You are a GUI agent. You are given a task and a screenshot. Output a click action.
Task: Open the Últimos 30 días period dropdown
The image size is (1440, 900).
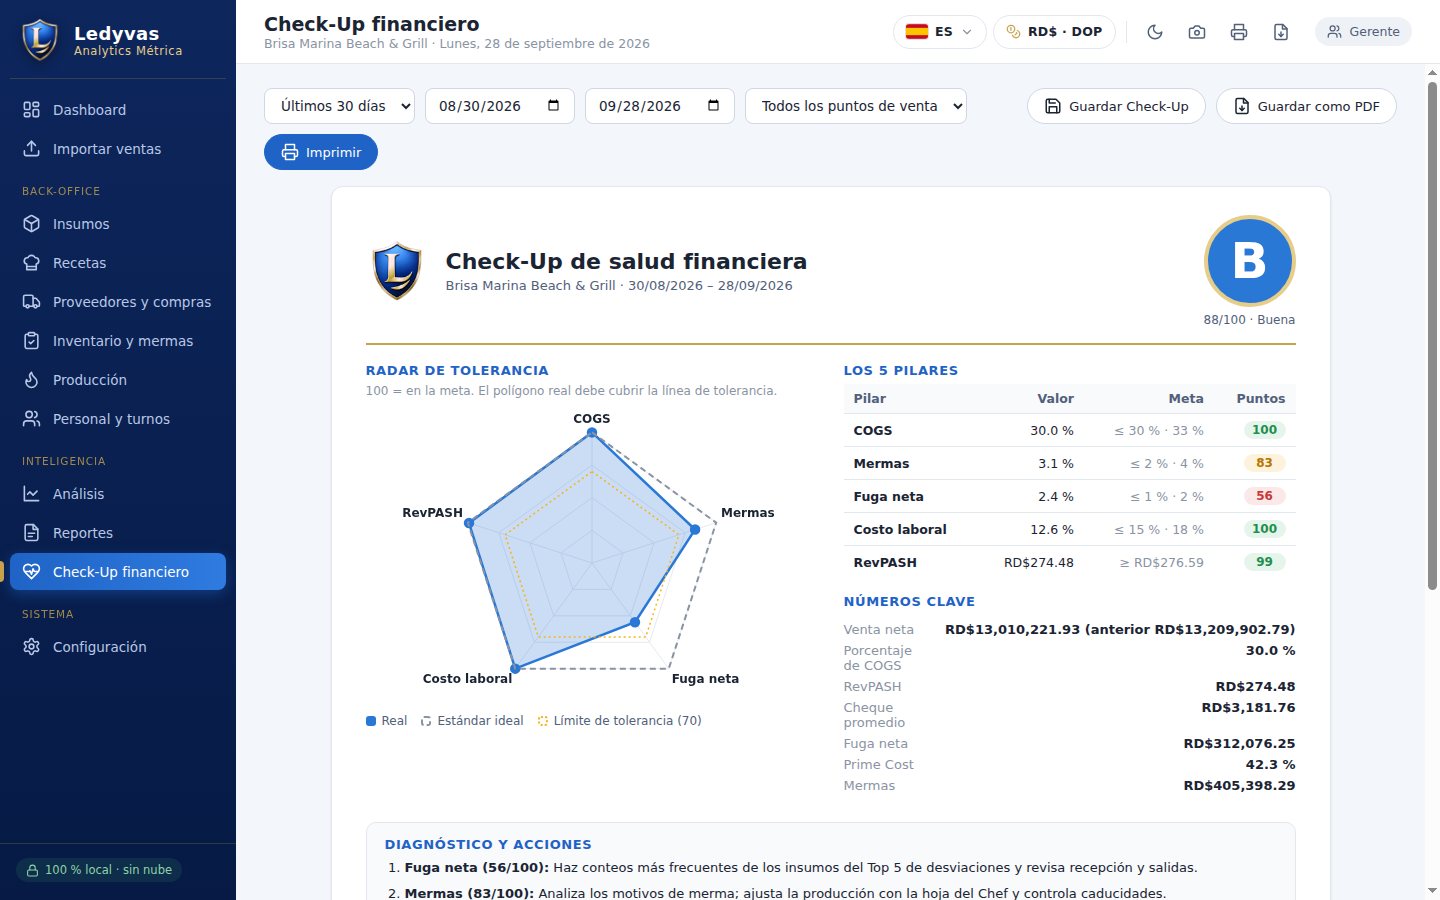pyautogui.click(x=339, y=106)
